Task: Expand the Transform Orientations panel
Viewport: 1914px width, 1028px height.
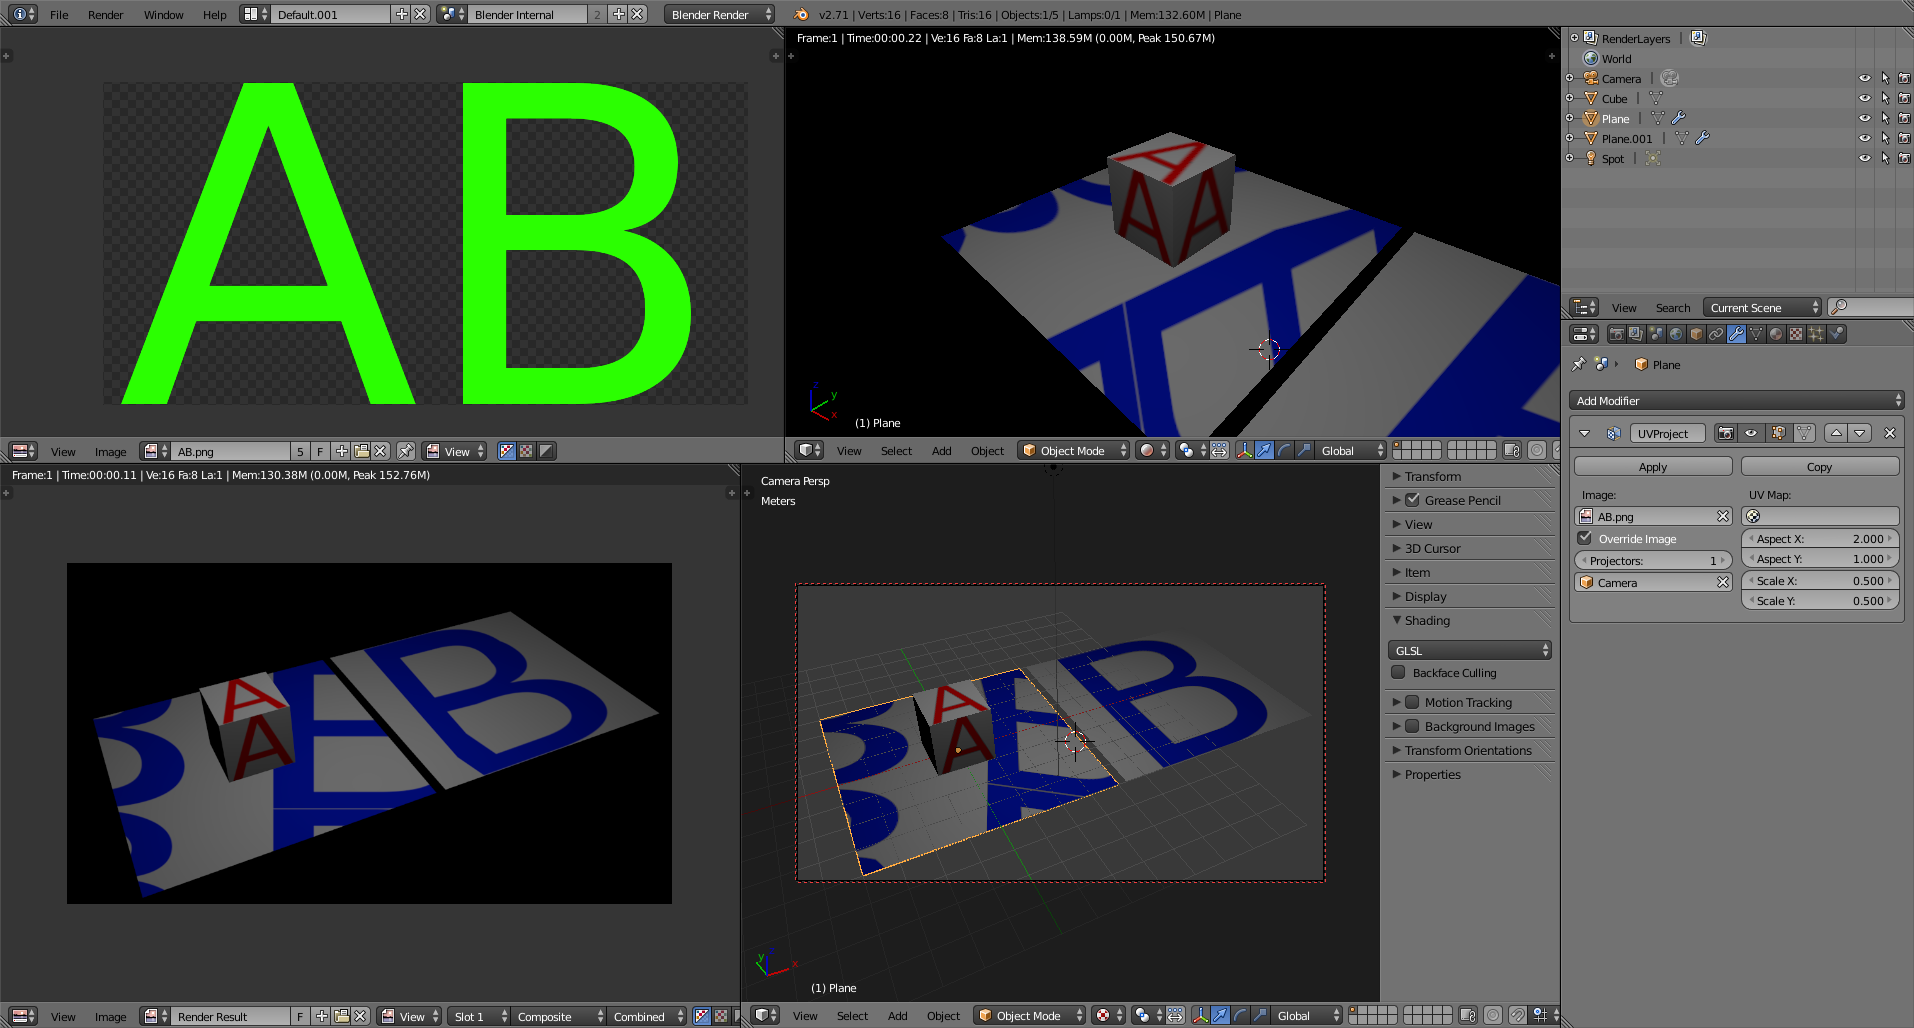Action: point(1471,750)
